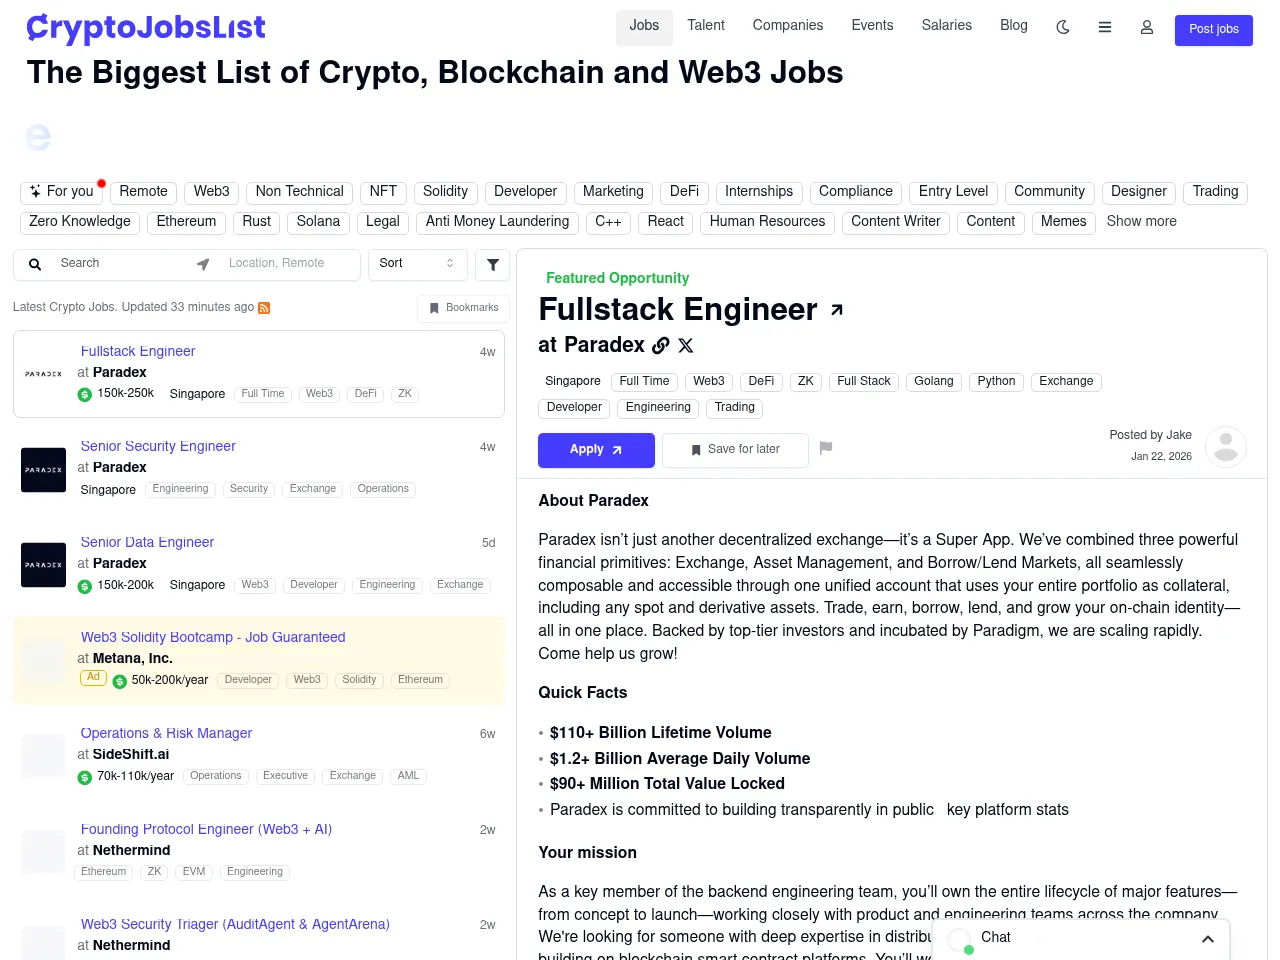Report the listing via the flag icon
This screenshot has width=1280, height=960.
point(826,448)
